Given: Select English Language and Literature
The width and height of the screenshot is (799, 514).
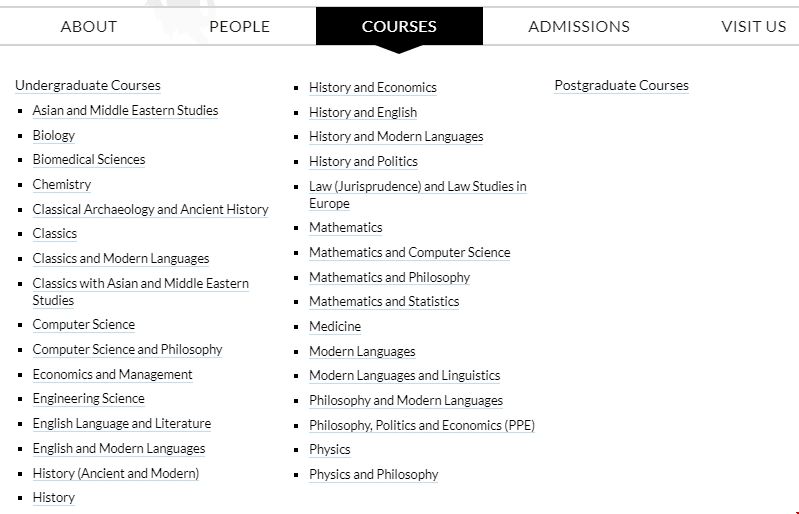Looking at the screenshot, I should (122, 424).
